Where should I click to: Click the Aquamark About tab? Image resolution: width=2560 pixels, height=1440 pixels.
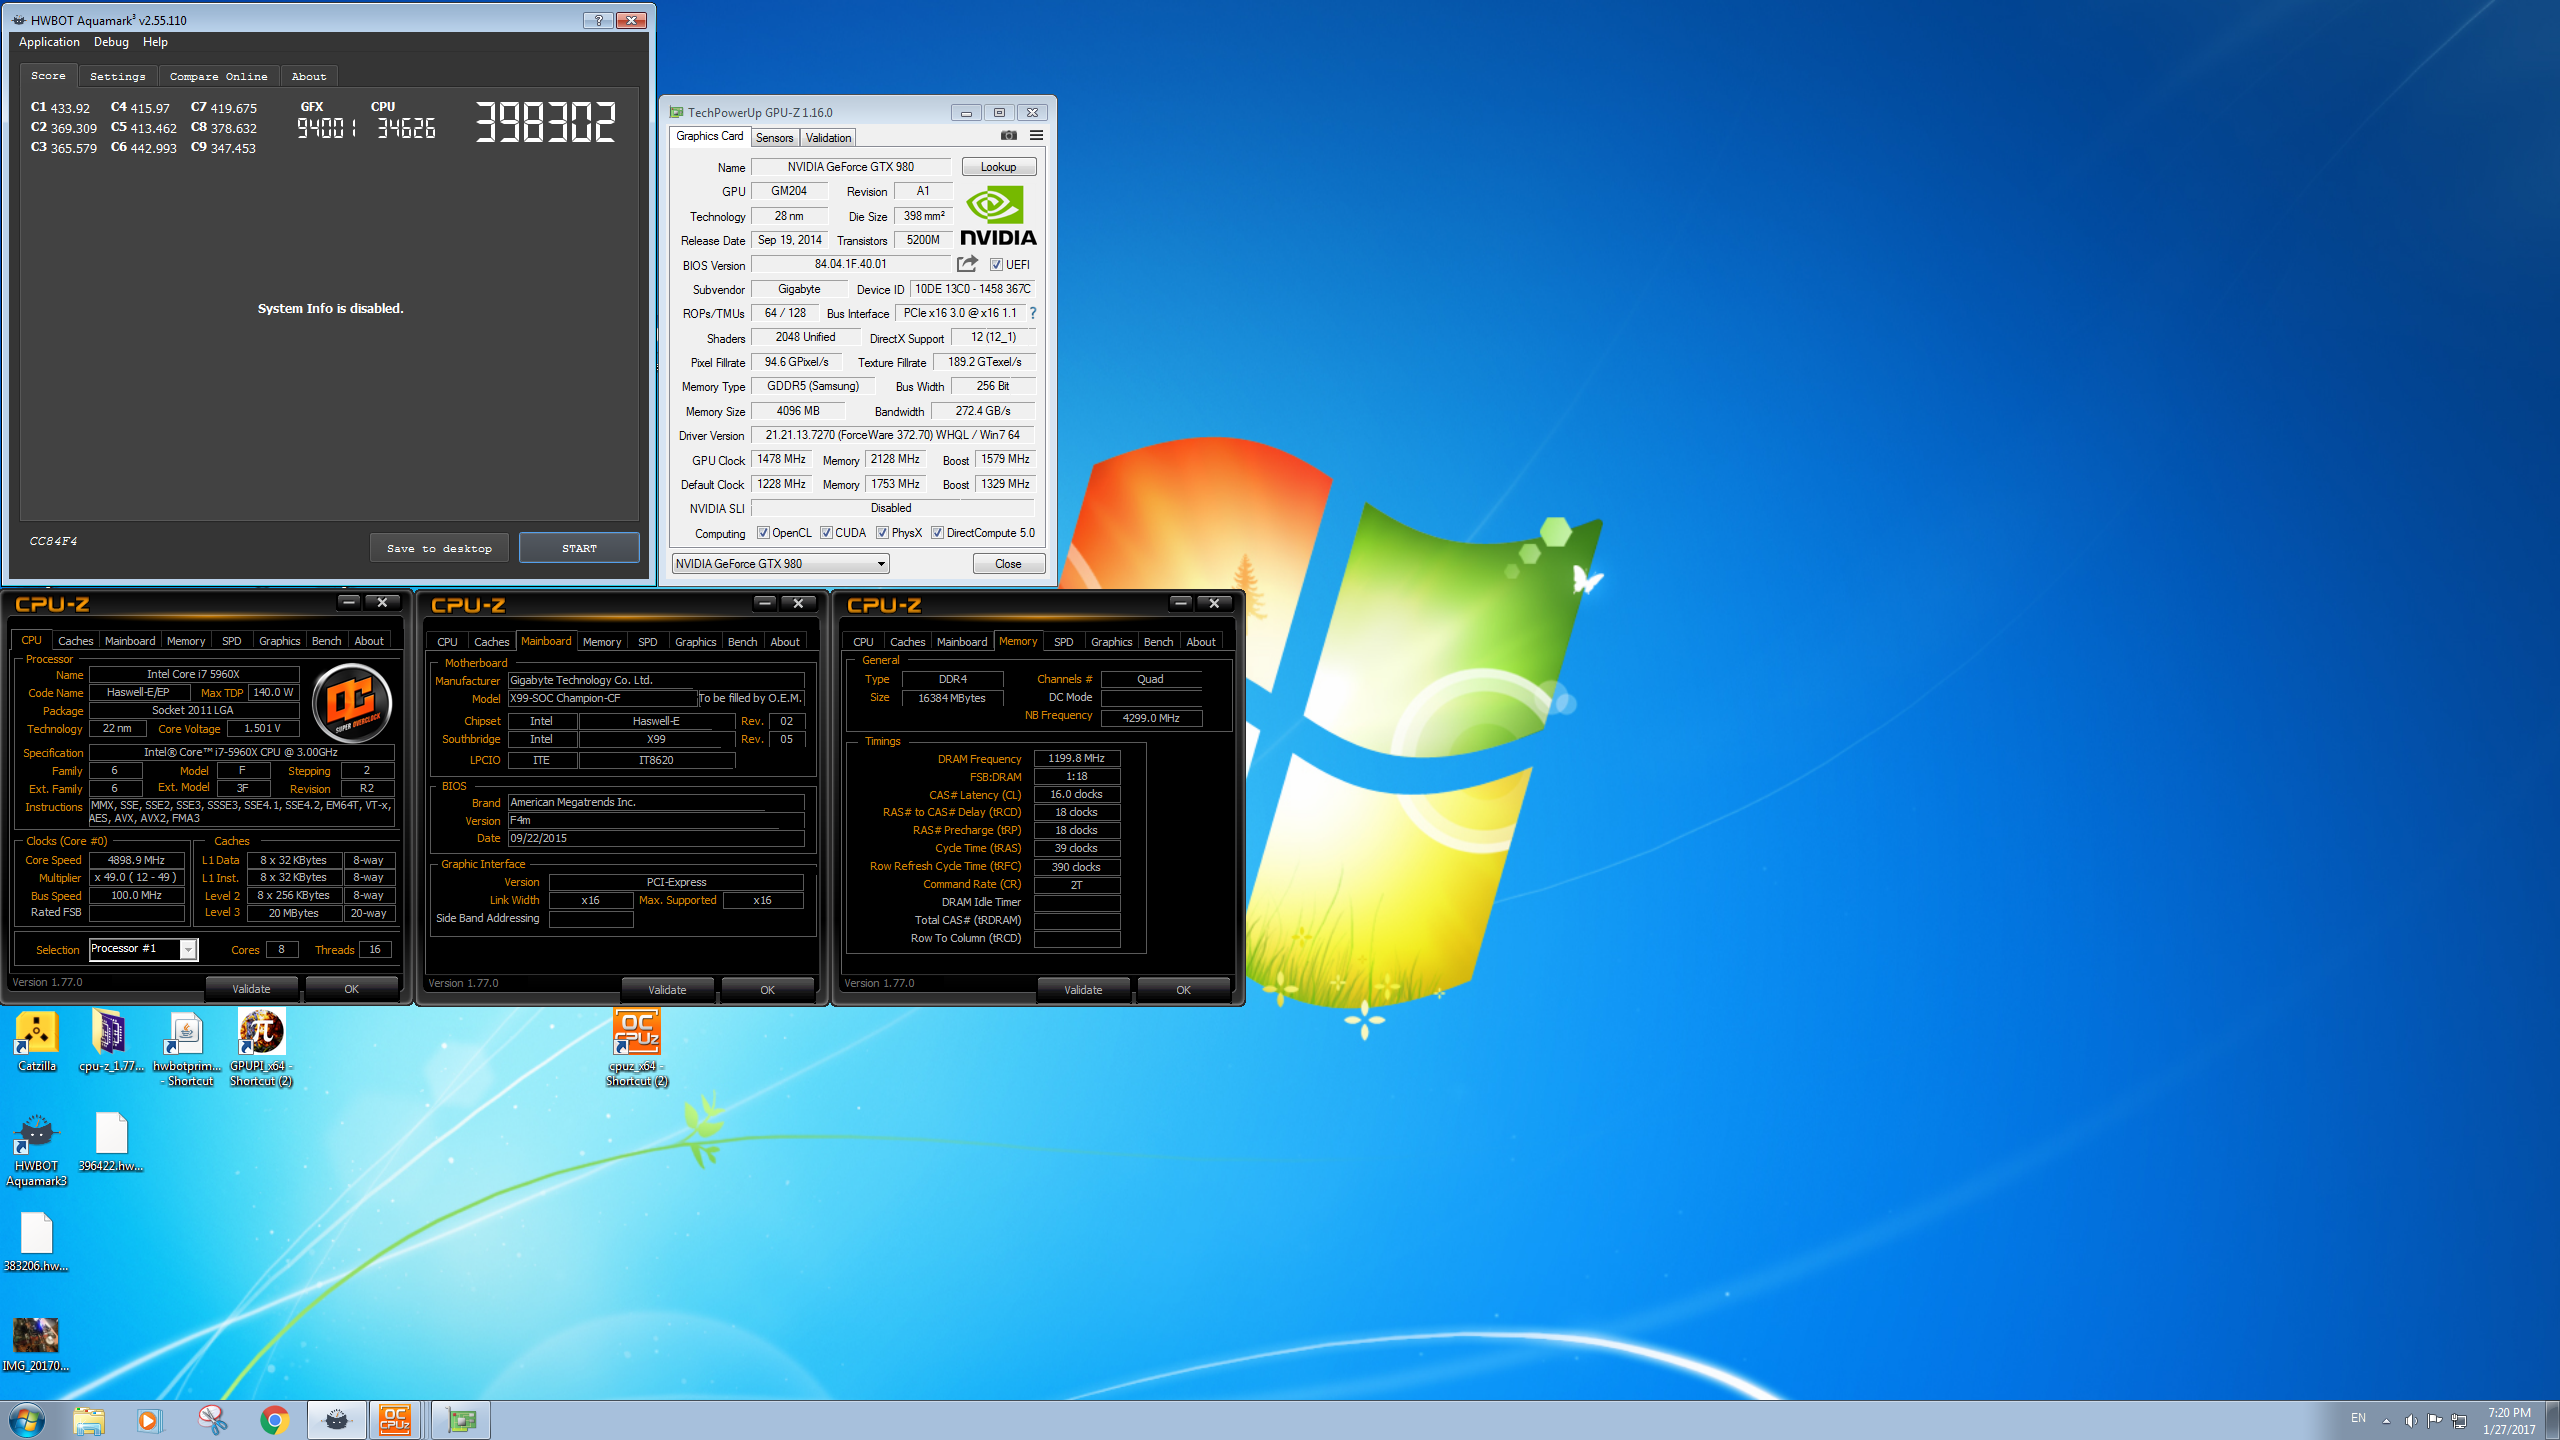[x=309, y=76]
